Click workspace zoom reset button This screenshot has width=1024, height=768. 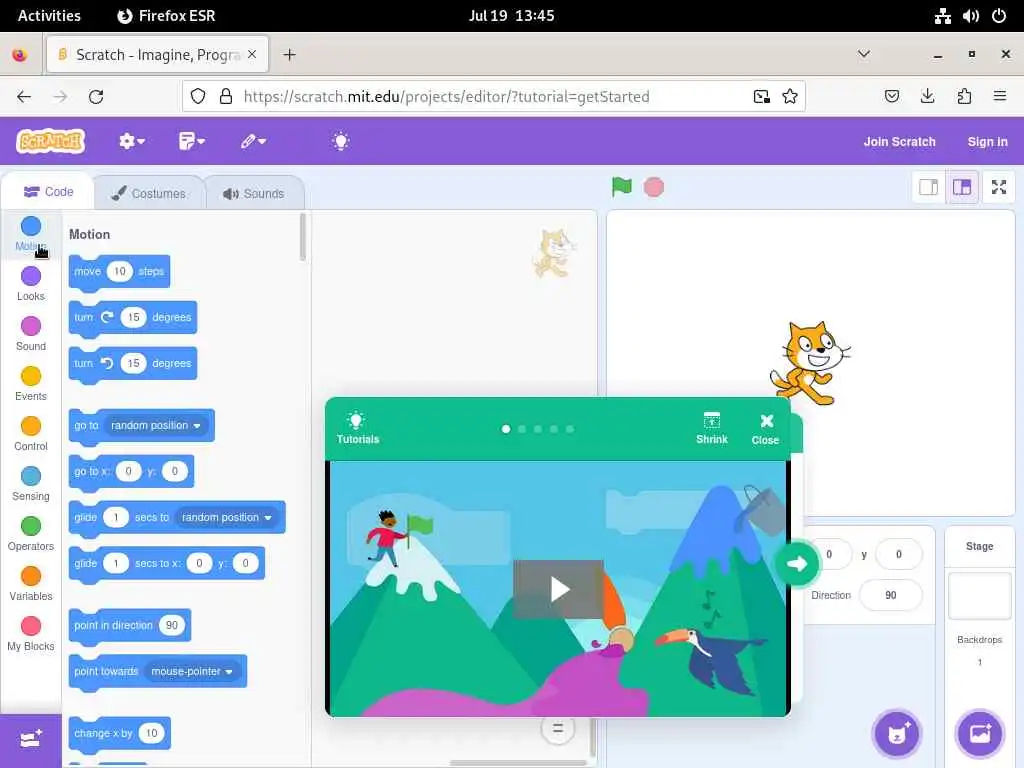pos(558,728)
